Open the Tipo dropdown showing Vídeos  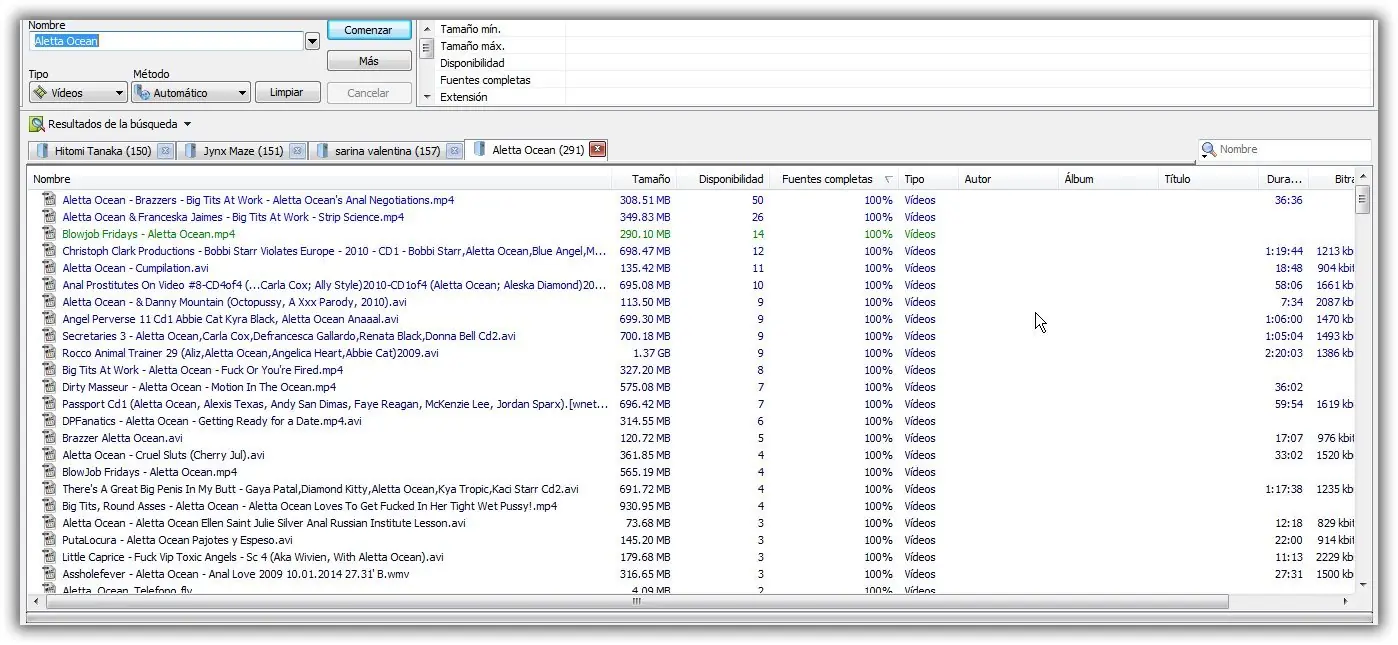coord(78,92)
